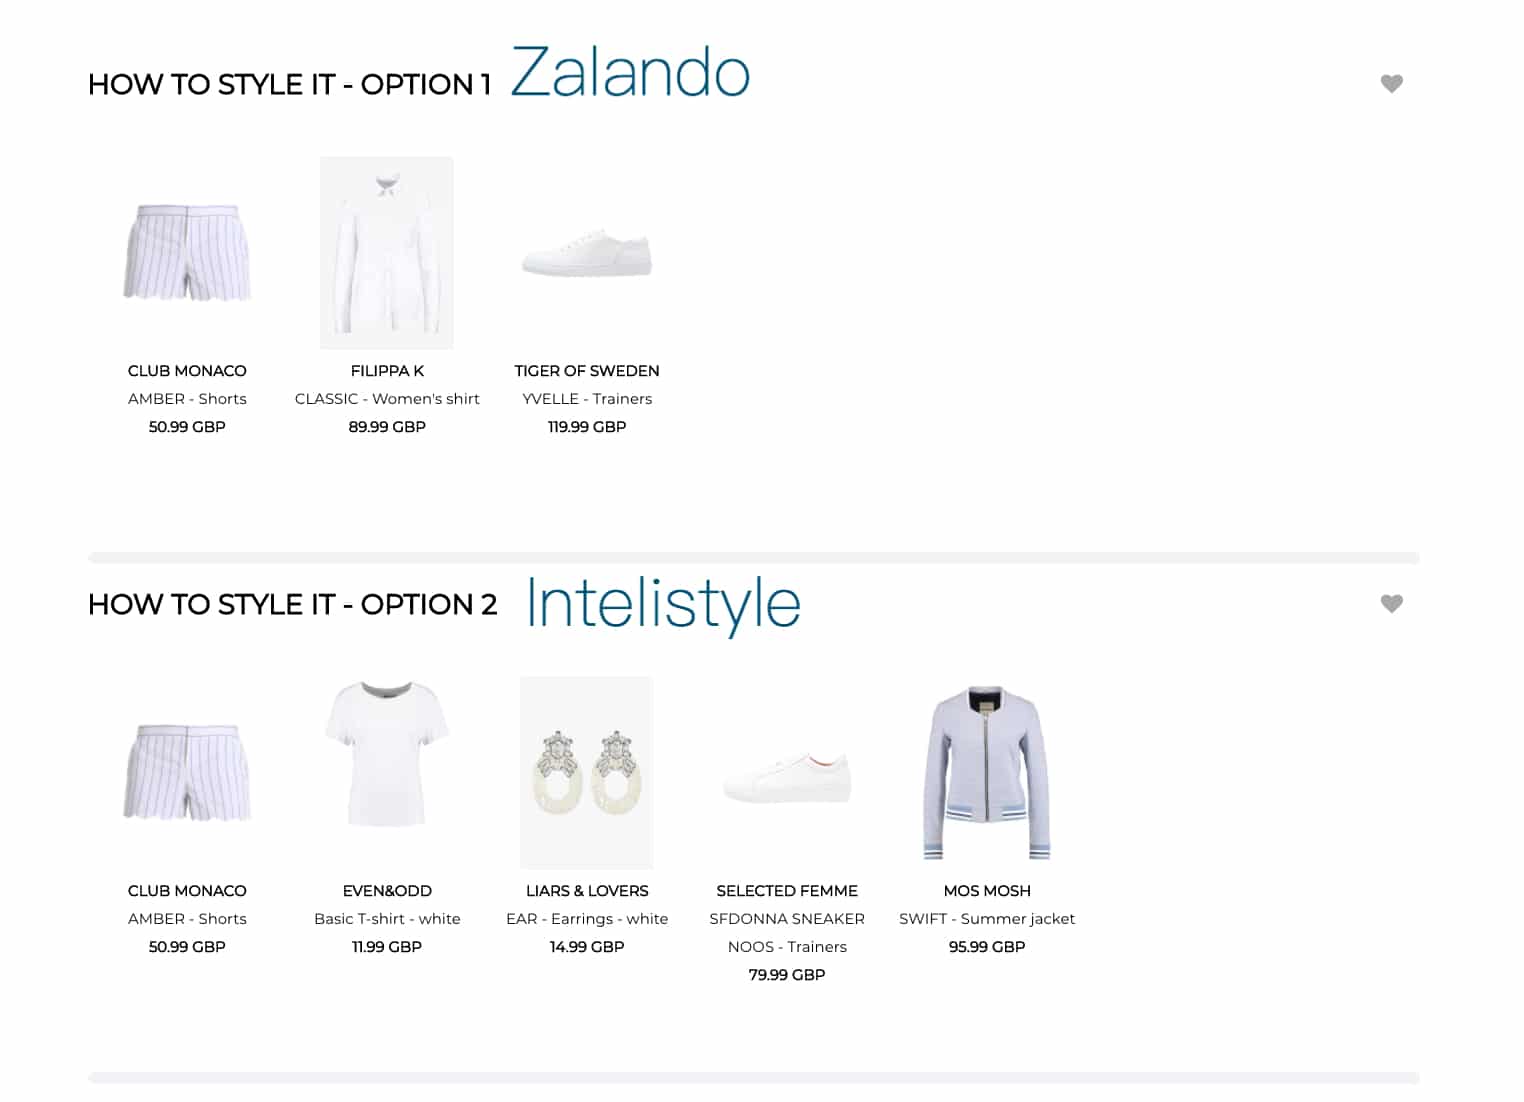1524x1102 pixels.
Task: Open Liars & Lovers earrings image
Action: coord(587,773)
